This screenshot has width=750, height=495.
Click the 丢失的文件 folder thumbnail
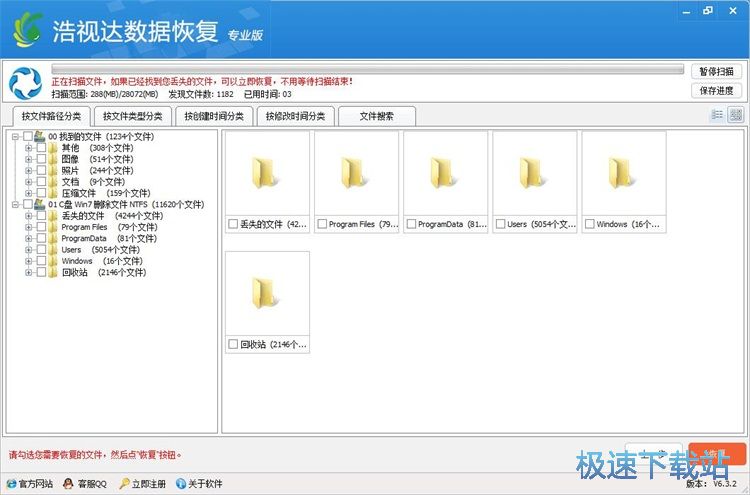[x=267, y=174]
